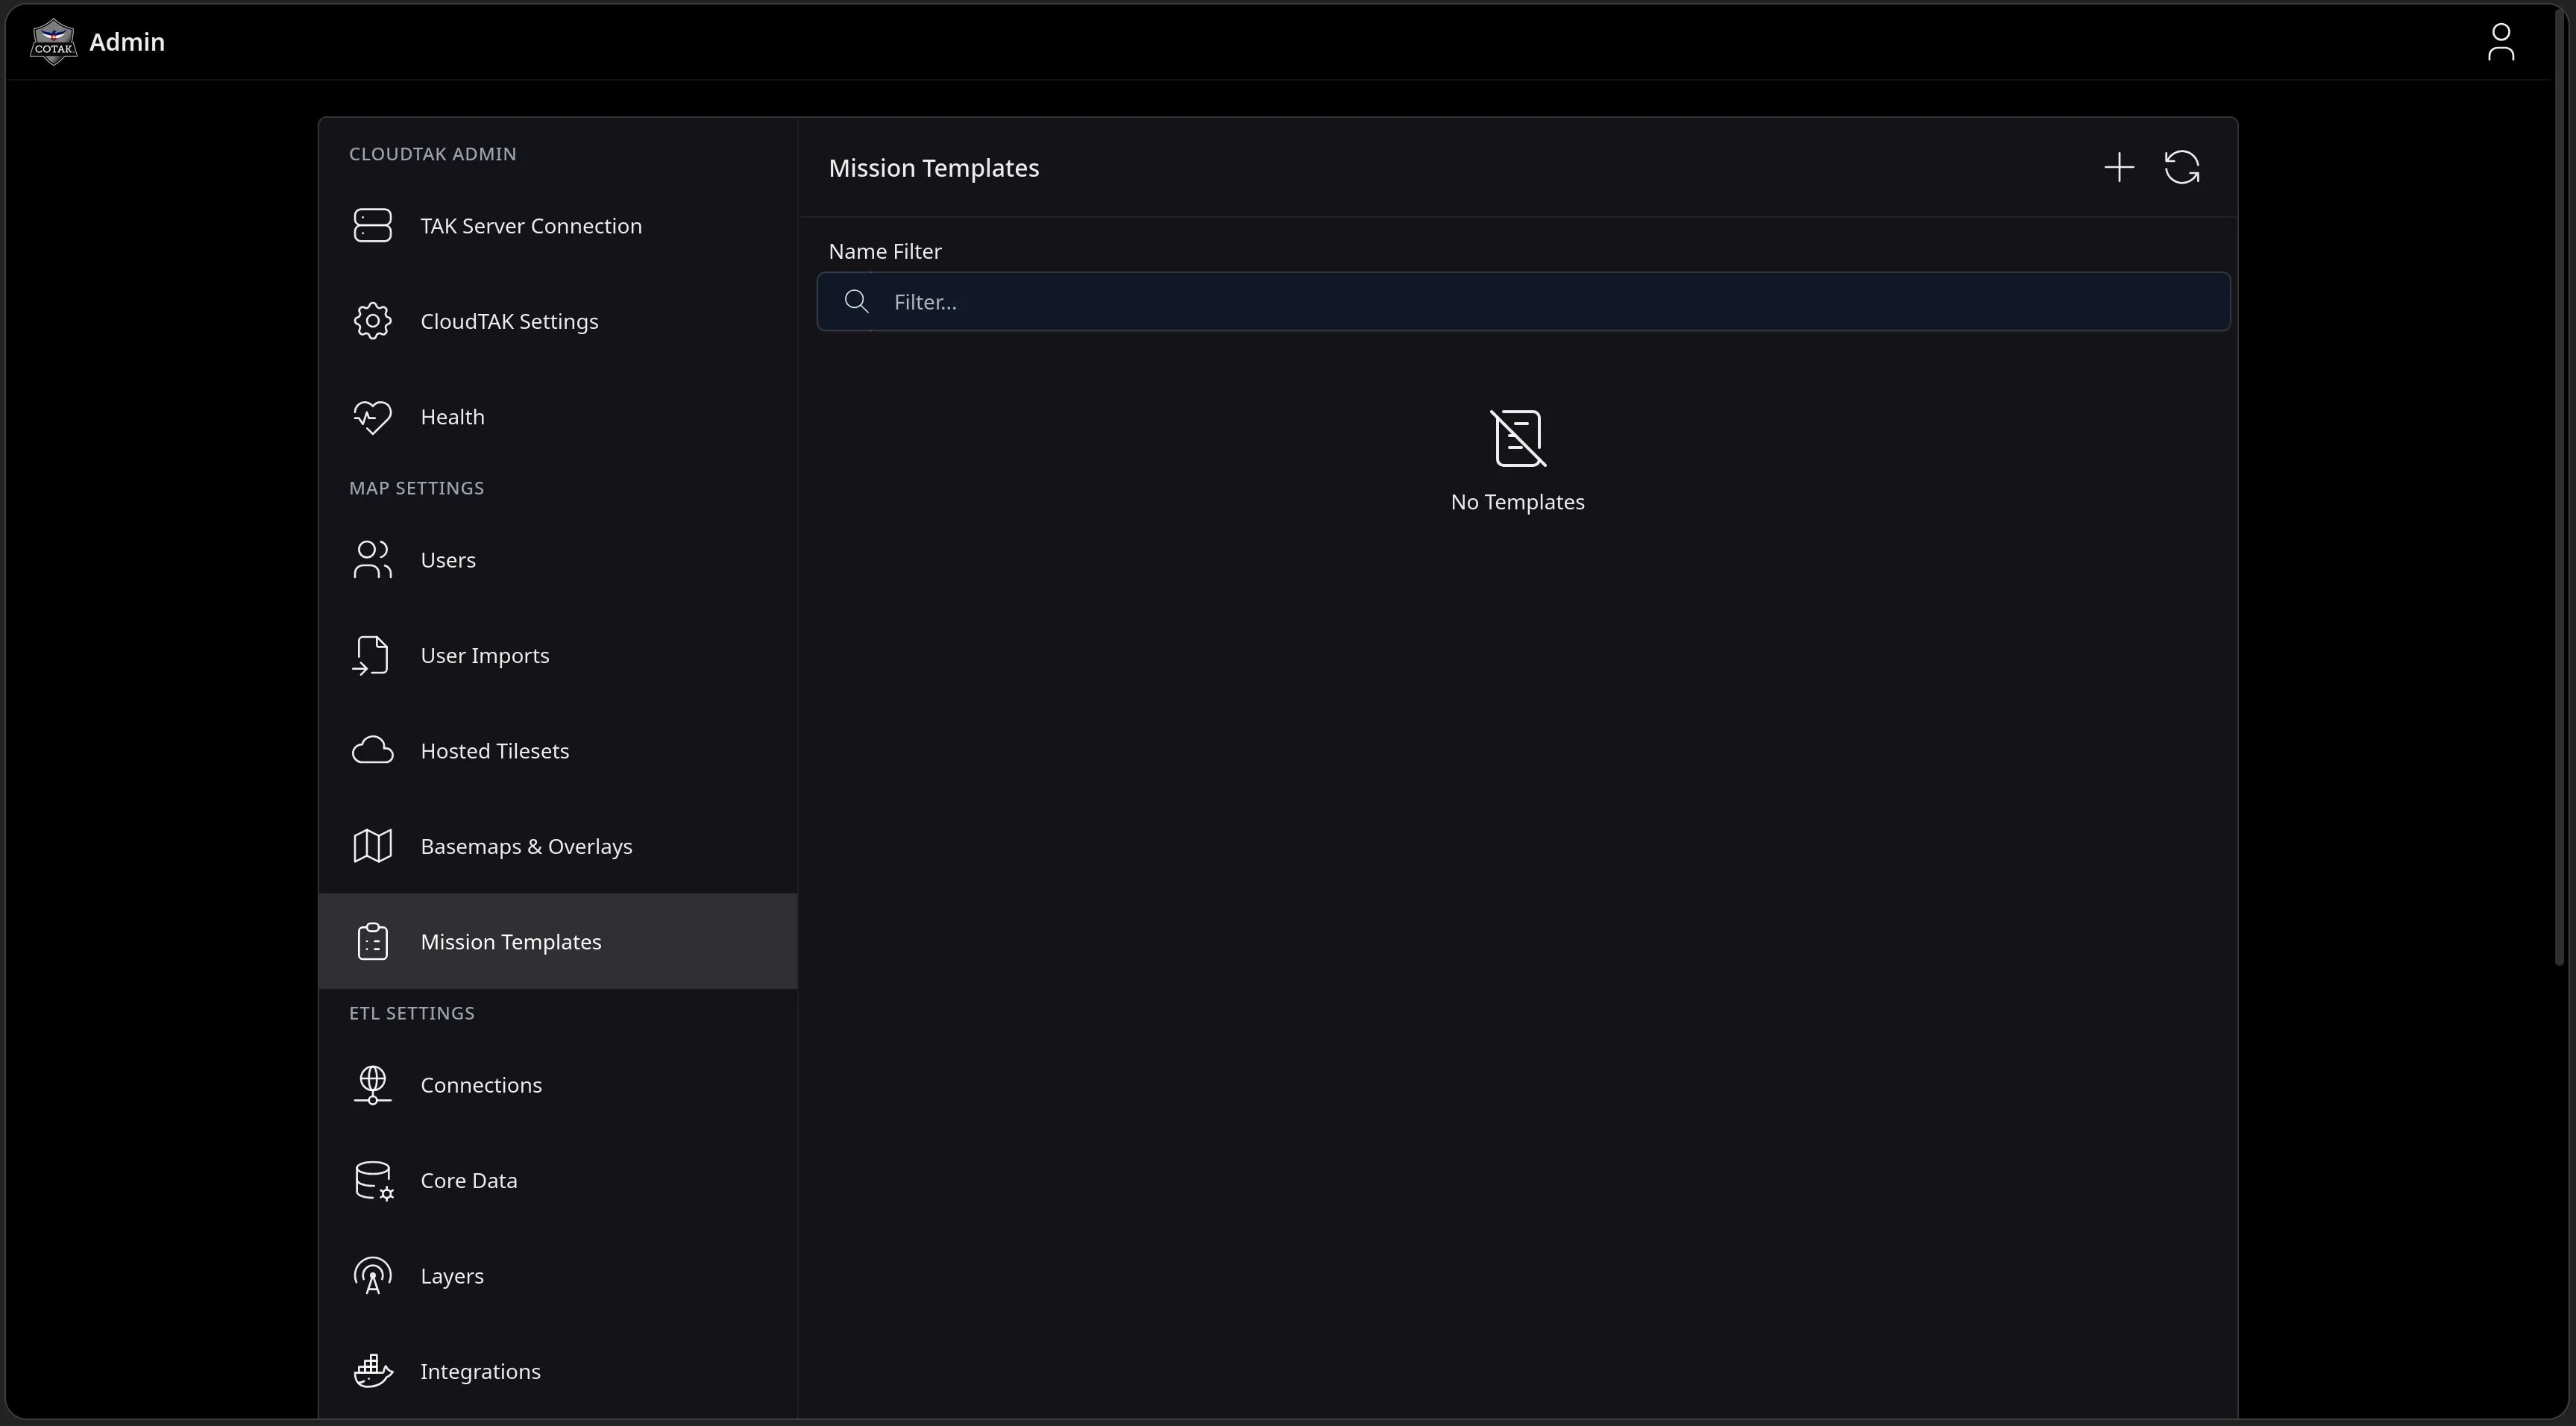Click the MAP SETTINGS section header
This screenshot has width=2576, height=1426.
coord(417,488)
